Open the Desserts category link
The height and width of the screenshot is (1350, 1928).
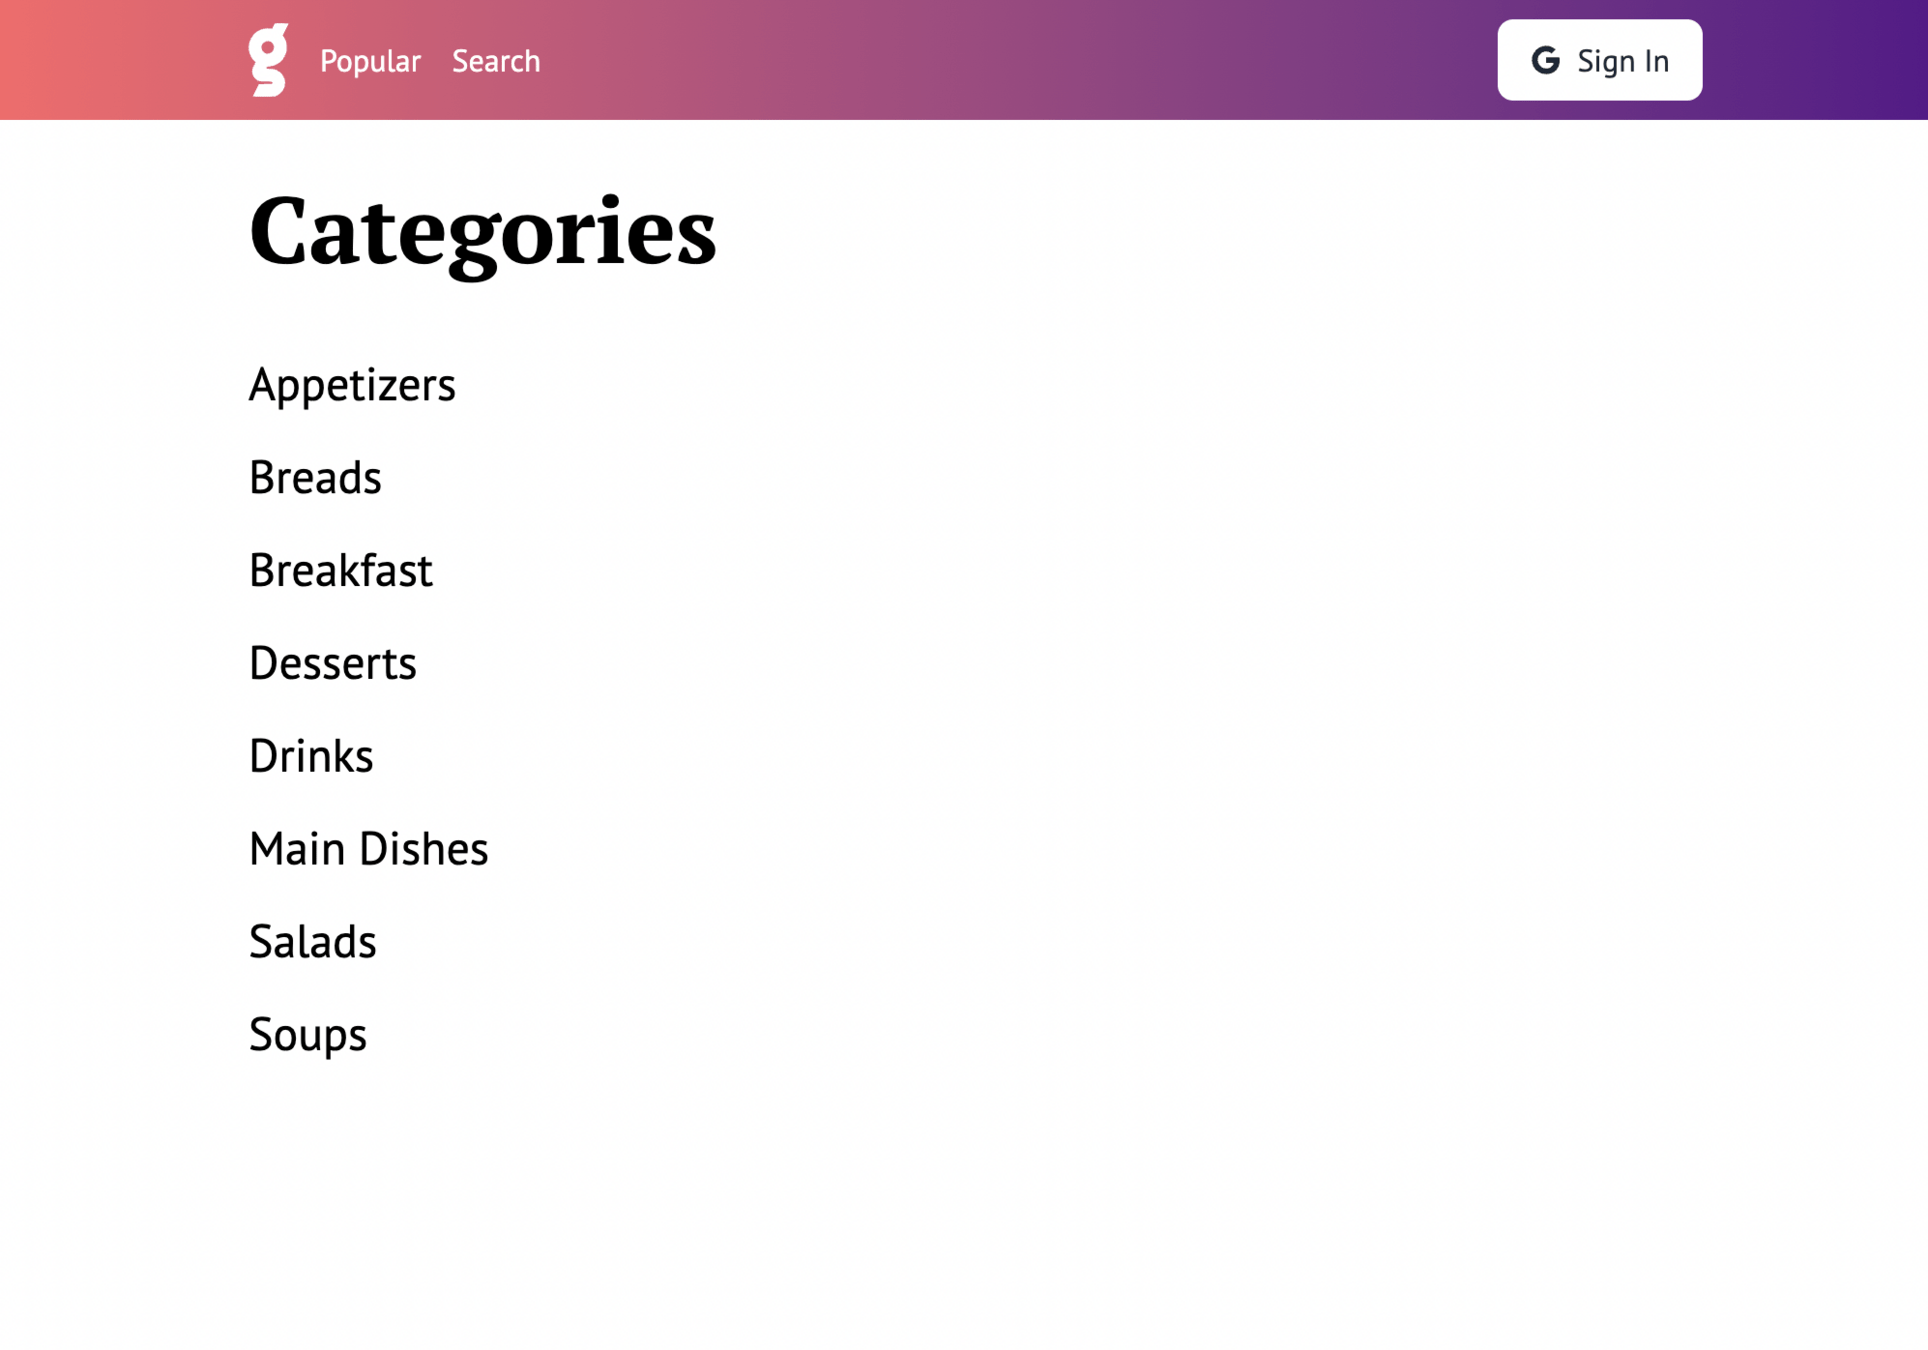[332, 663]
